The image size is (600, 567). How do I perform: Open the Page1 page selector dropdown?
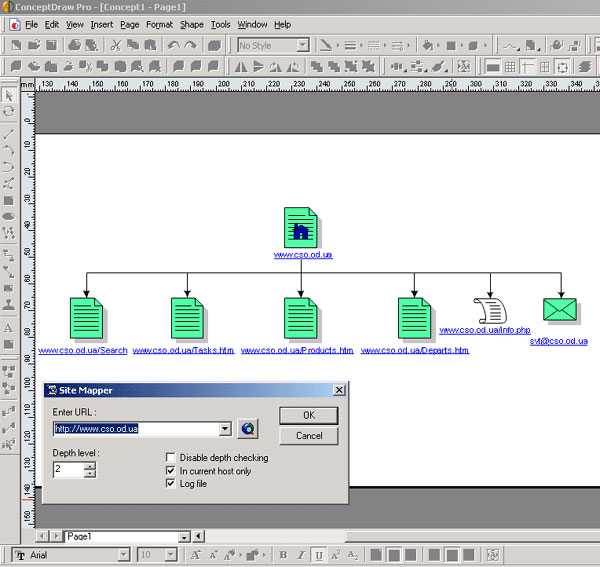[x=184, y=537]
